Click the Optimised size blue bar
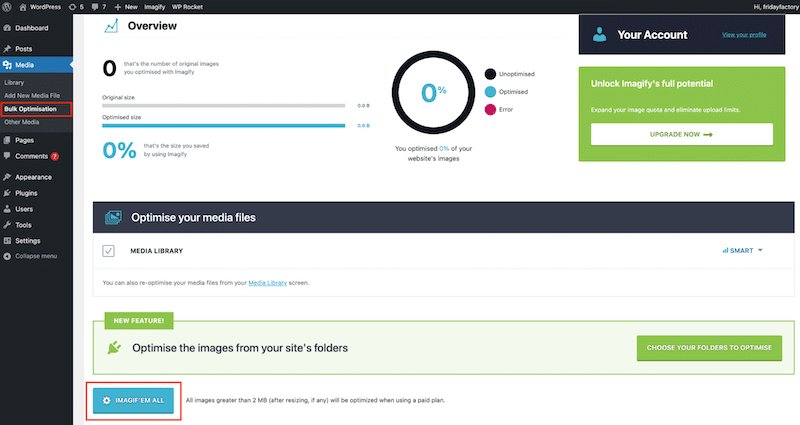800x425 pixels. (223, 126)
